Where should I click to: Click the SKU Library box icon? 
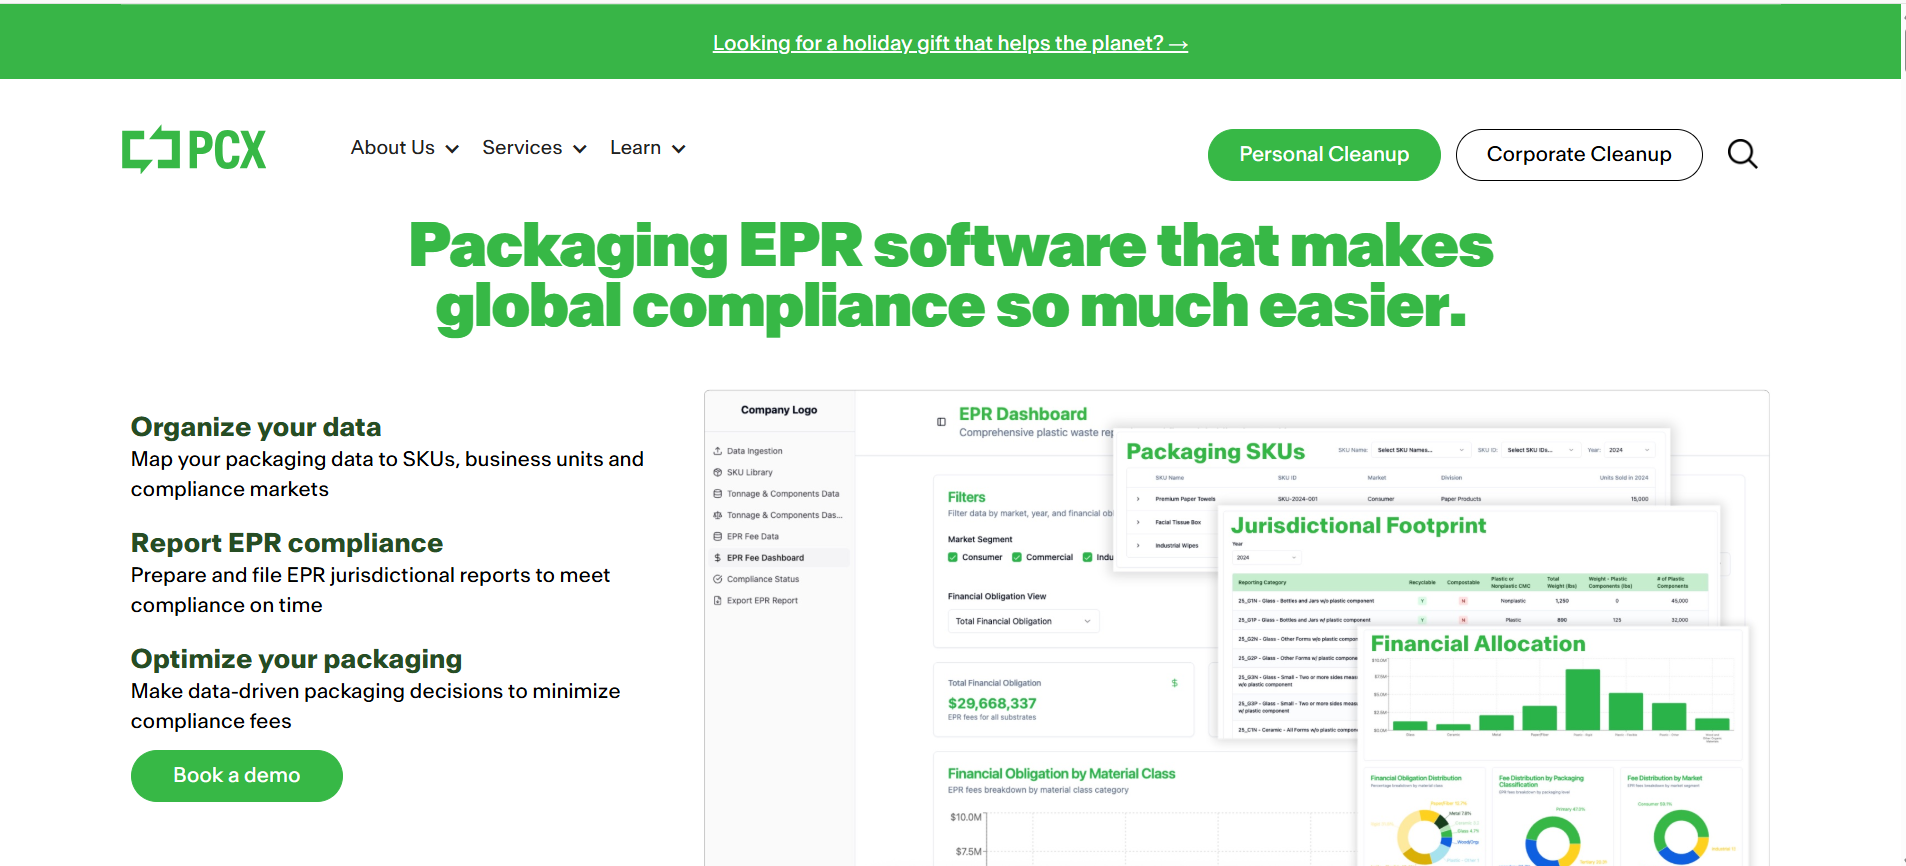(x=717, y=472)
